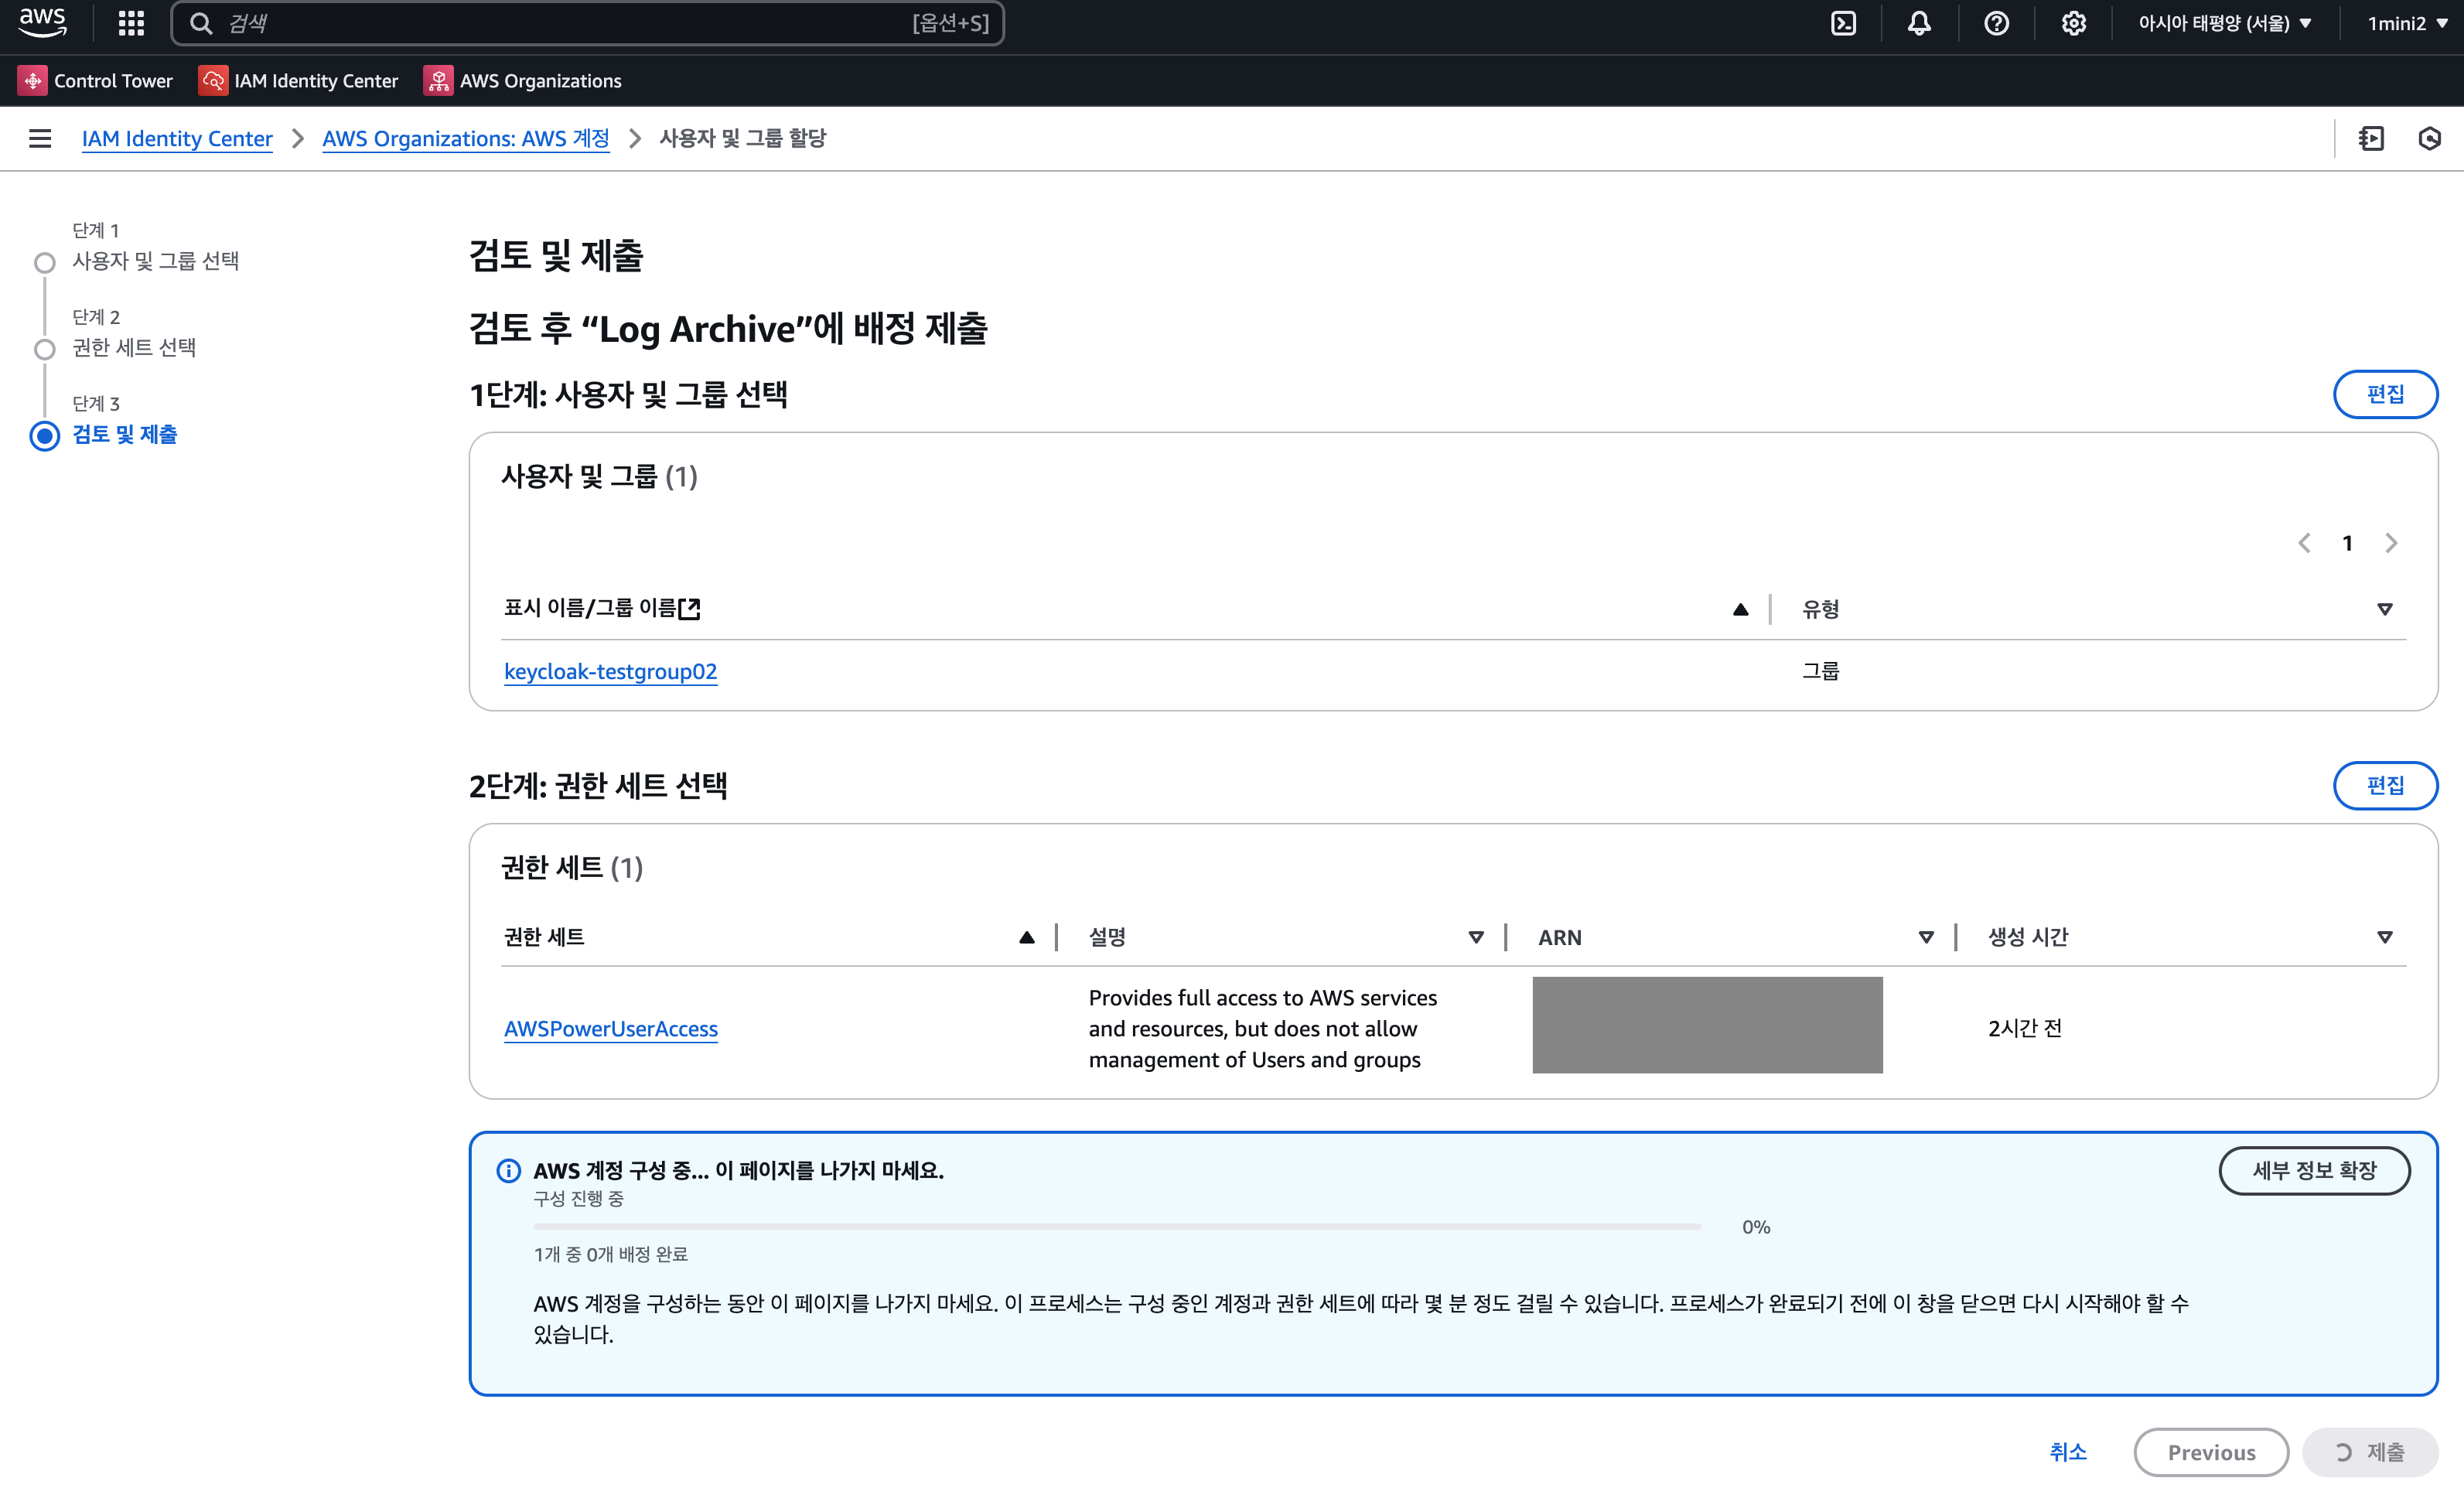Screen dimensions: 2464x1488
Task: Open the keycloak-testgroup02 group link
Action: point(610,671)
